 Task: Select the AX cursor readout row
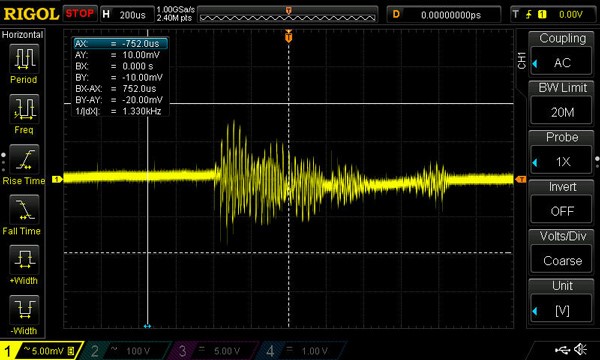tap(121, 44)
